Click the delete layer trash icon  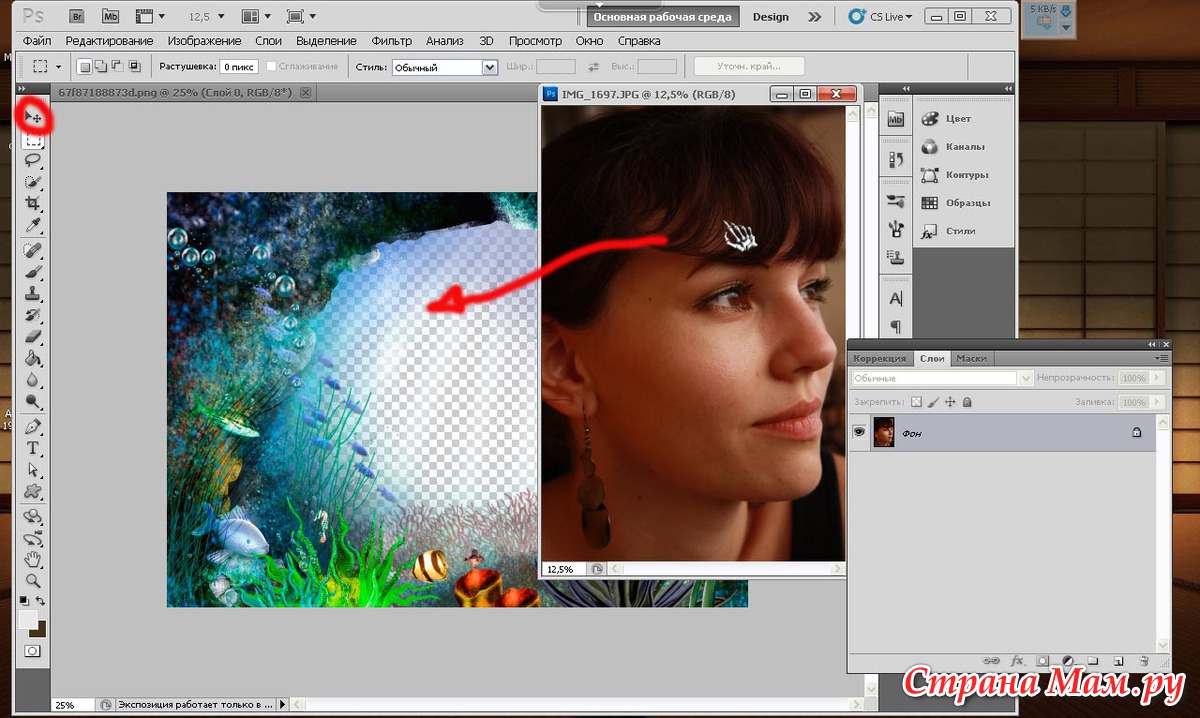[x=1143, y=661]
